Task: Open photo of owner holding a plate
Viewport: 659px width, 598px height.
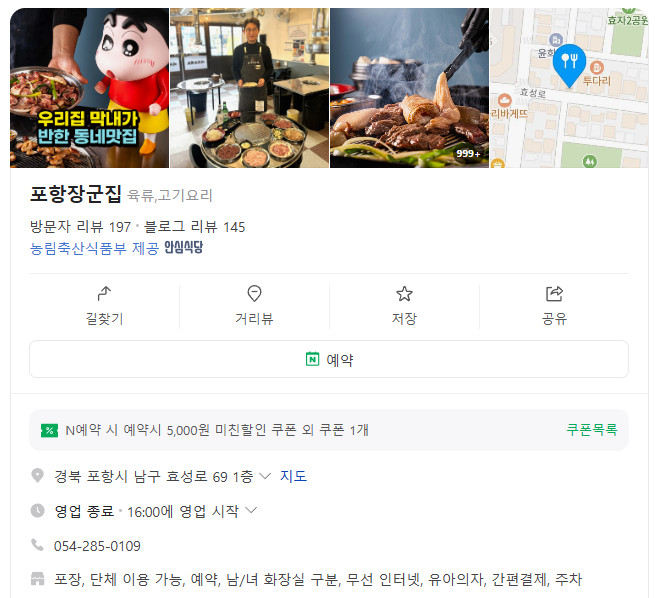Action: pos(250,88)
